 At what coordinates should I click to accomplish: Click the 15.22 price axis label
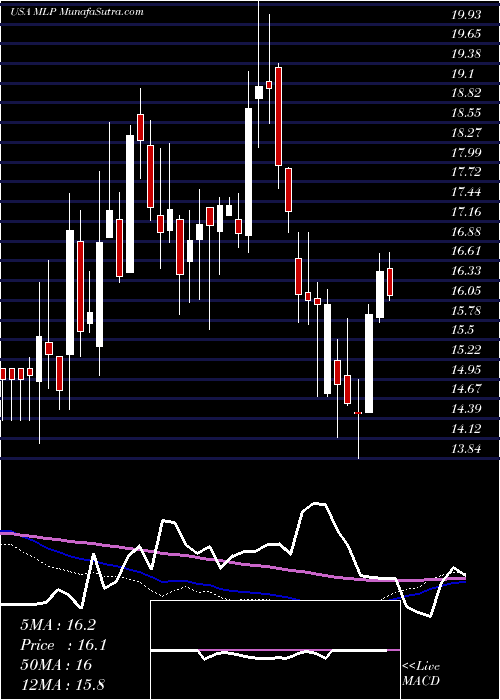point(466,350)
